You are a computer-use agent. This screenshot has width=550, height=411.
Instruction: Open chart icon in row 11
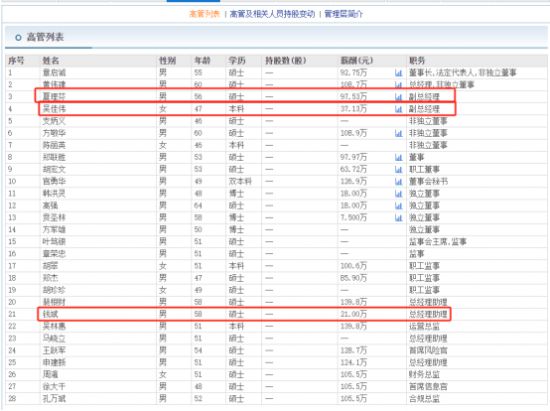[x=398, y=194]
